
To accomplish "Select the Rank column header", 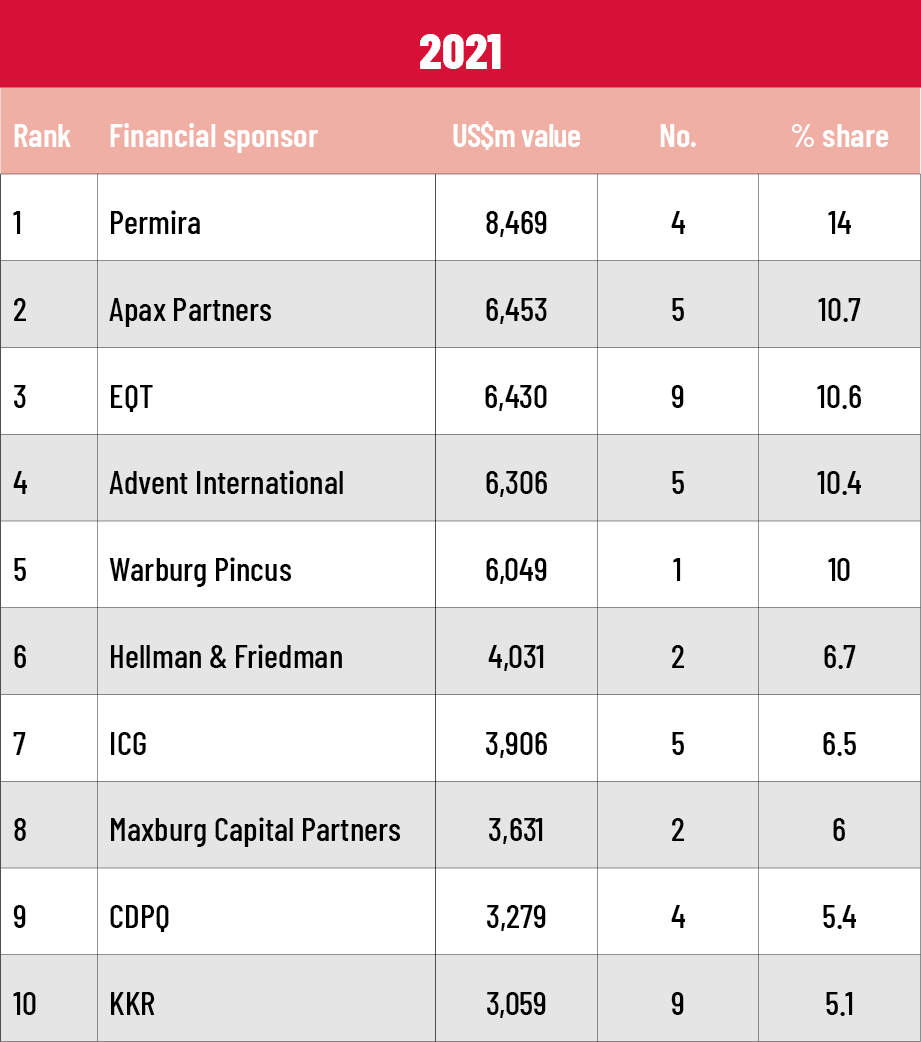I will pyautogui.click(x=42, y=136).
